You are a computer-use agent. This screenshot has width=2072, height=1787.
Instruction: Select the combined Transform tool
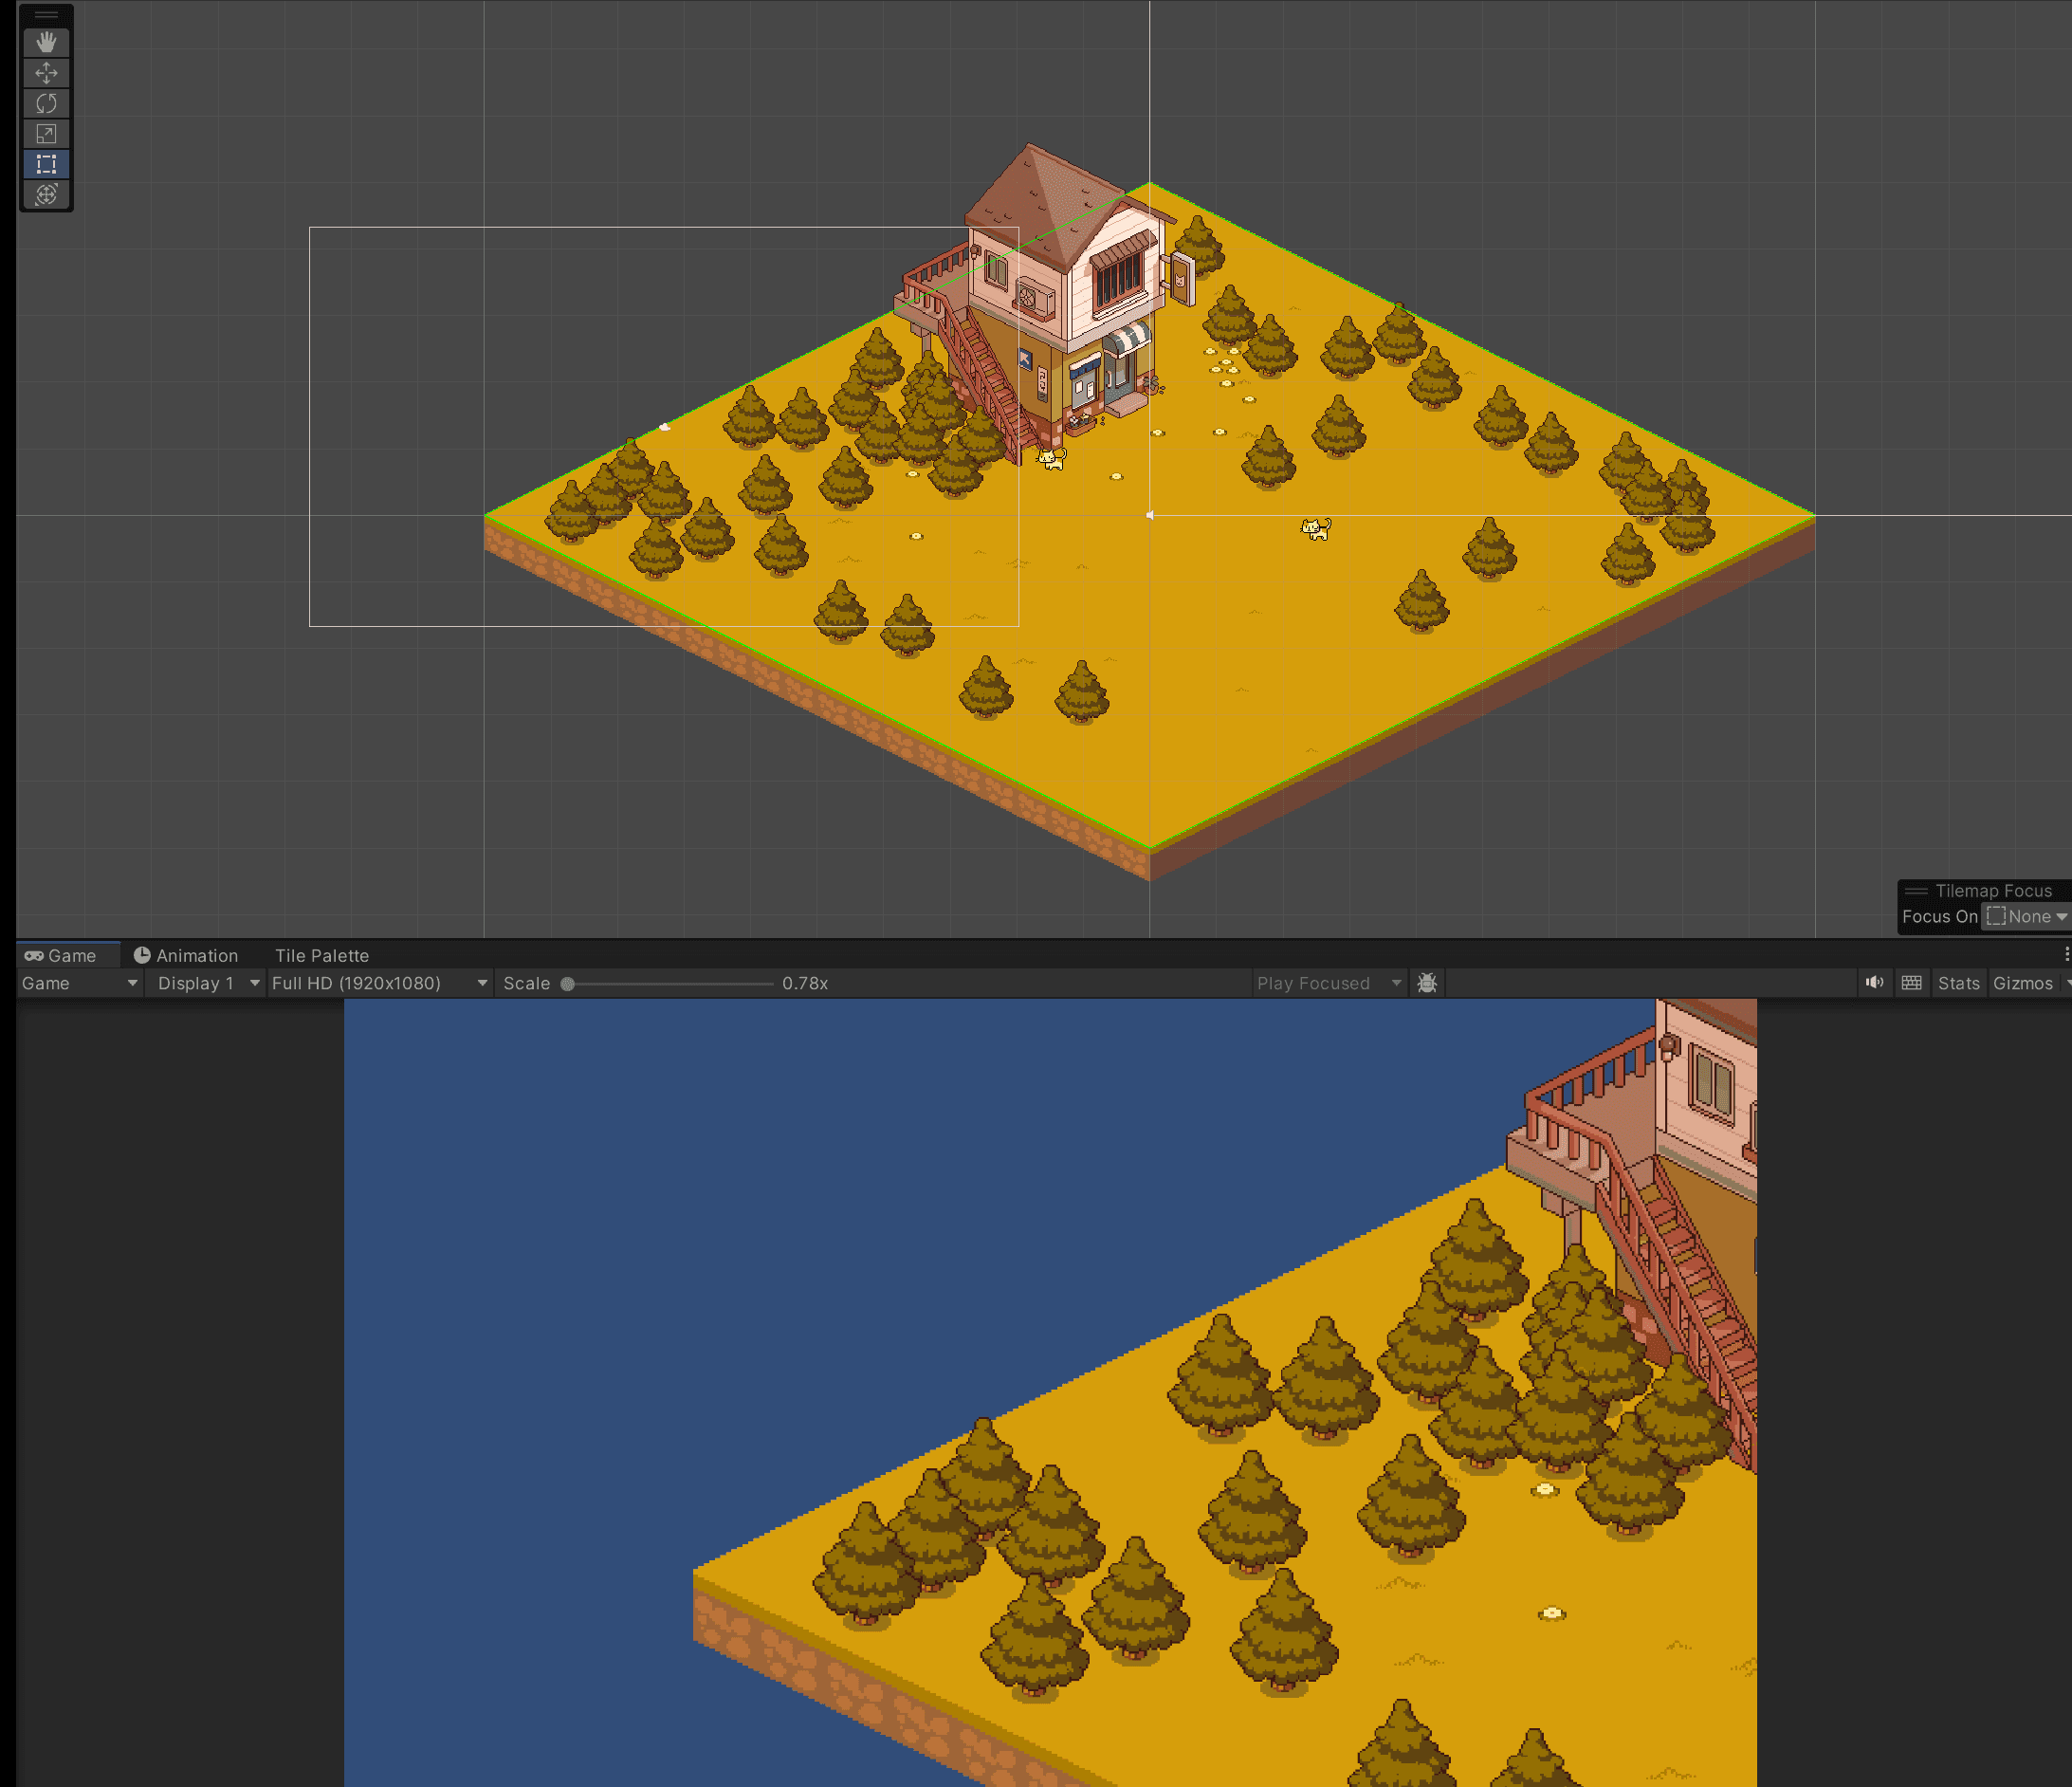tap(46, 194)
